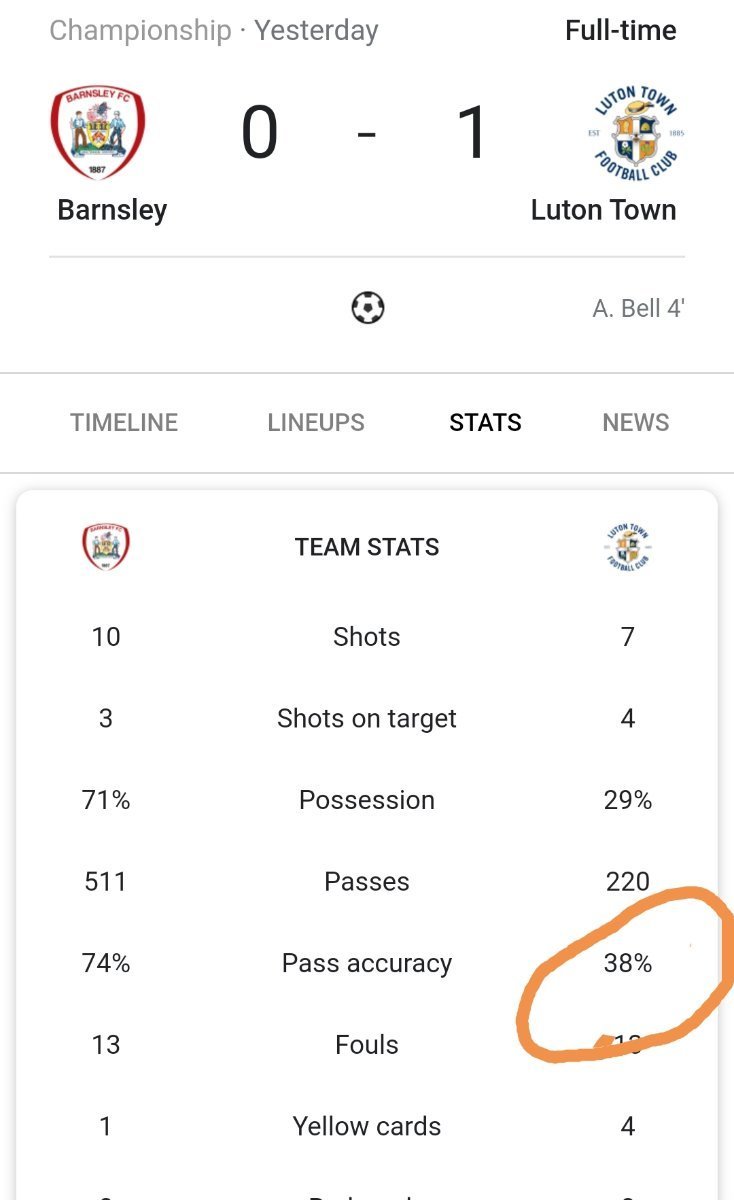Click the small Barnsley crest in Team Stats
The height and width of the screenshot is (1200, 734).
106,547
